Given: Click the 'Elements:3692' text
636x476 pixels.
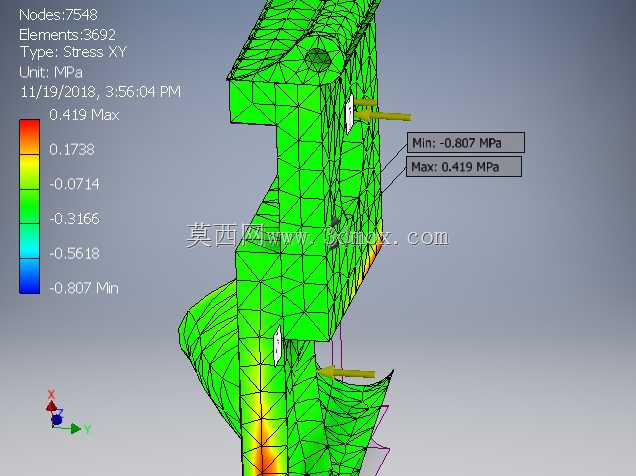Looking at the screenshot, I should [67, 35].
